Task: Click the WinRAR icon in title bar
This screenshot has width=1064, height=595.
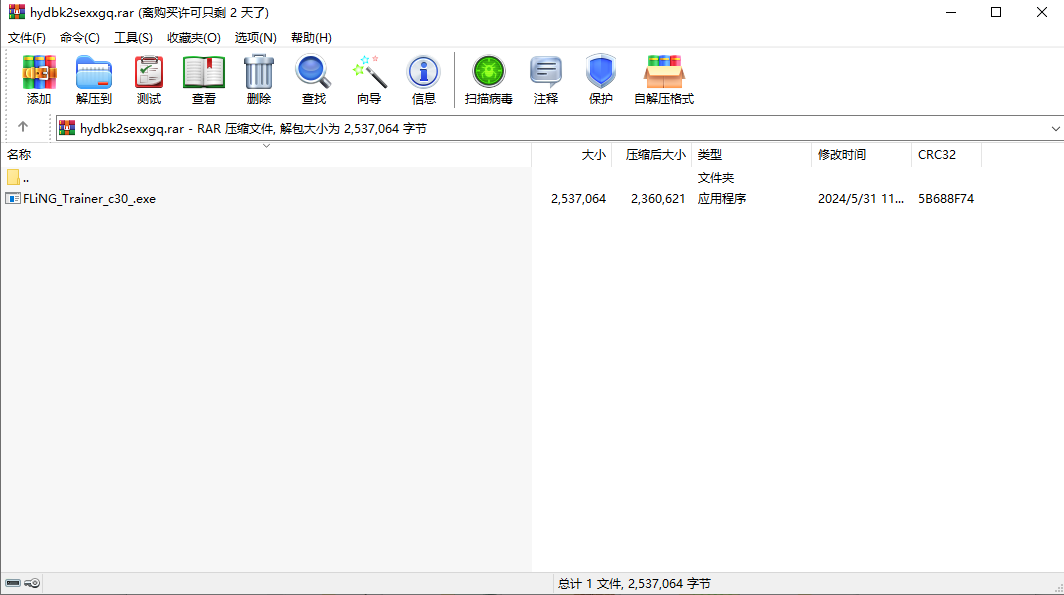Action: click(16, 12)
